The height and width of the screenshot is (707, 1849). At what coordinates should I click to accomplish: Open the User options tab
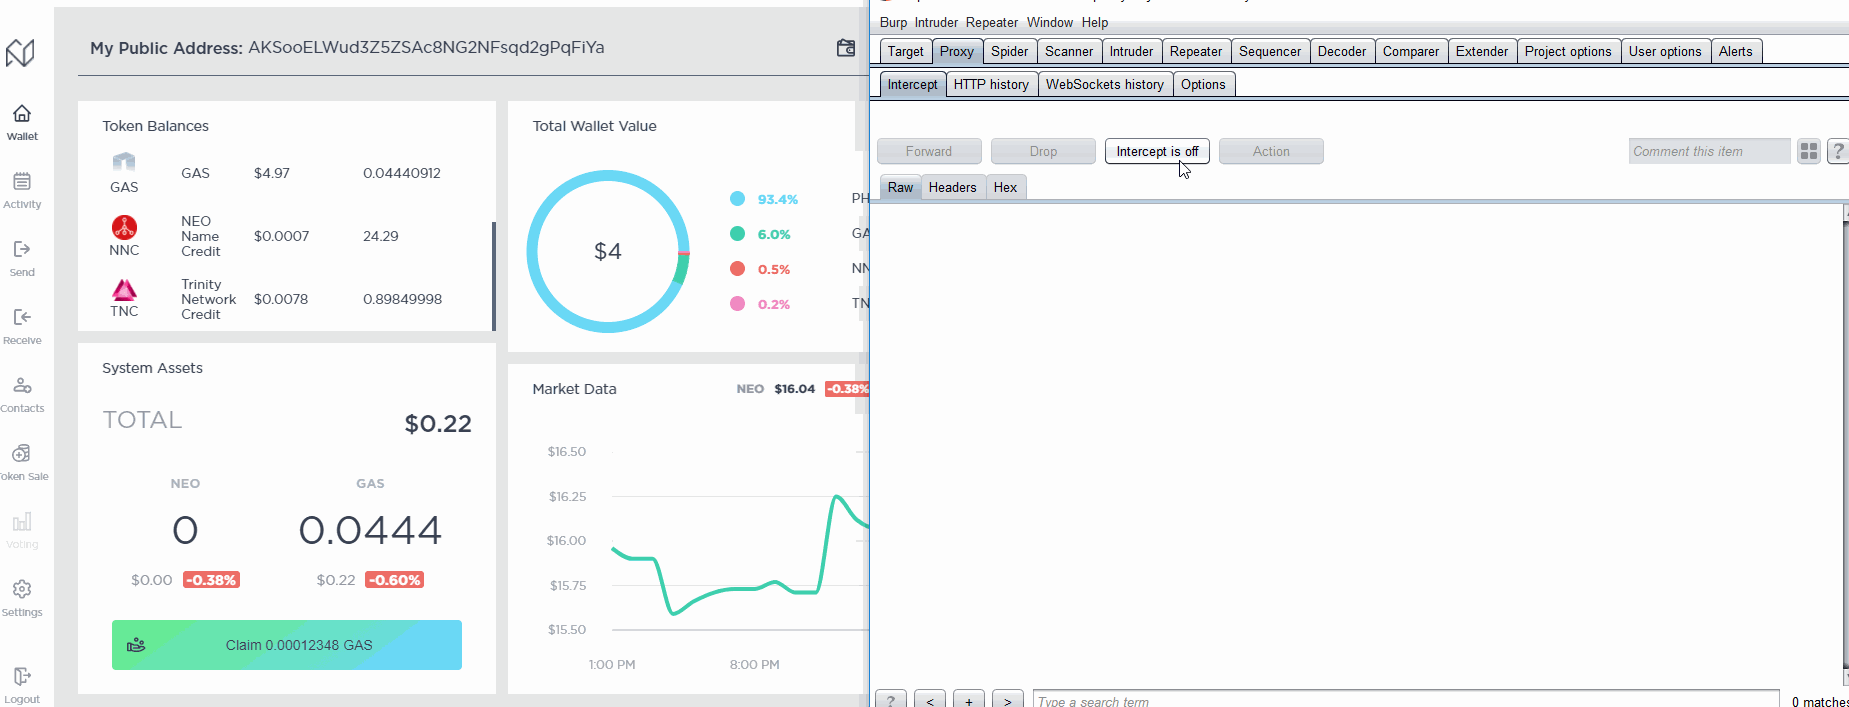tap(1665, 51)
